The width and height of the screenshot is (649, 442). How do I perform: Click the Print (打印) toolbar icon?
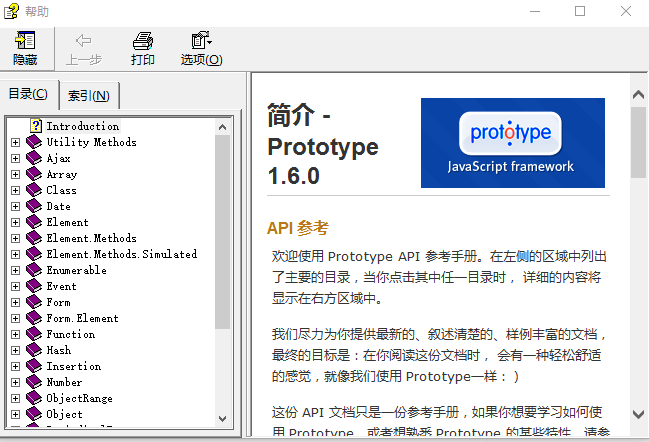[x=143, y=42]
